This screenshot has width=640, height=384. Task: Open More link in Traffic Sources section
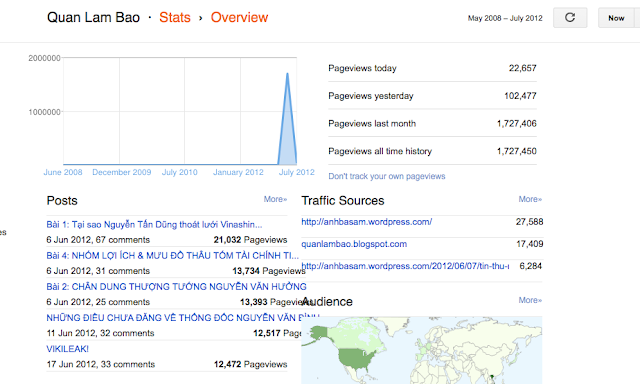click(x=530, y=199)
